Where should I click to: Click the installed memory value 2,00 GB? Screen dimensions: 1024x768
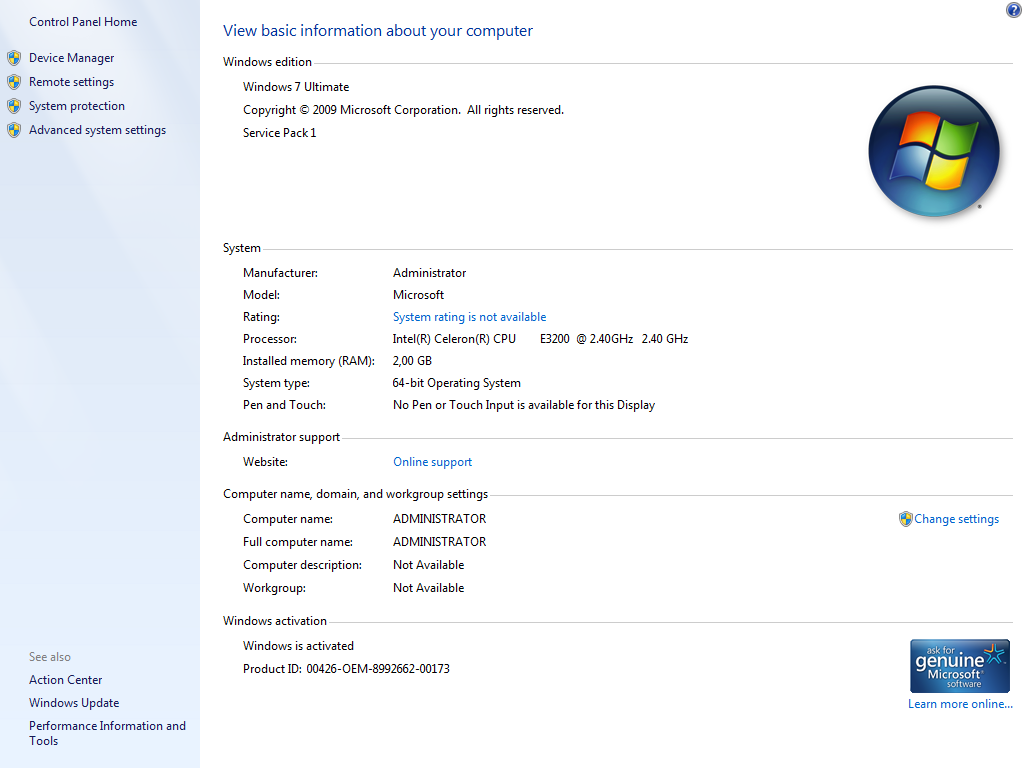pos(412,361)
